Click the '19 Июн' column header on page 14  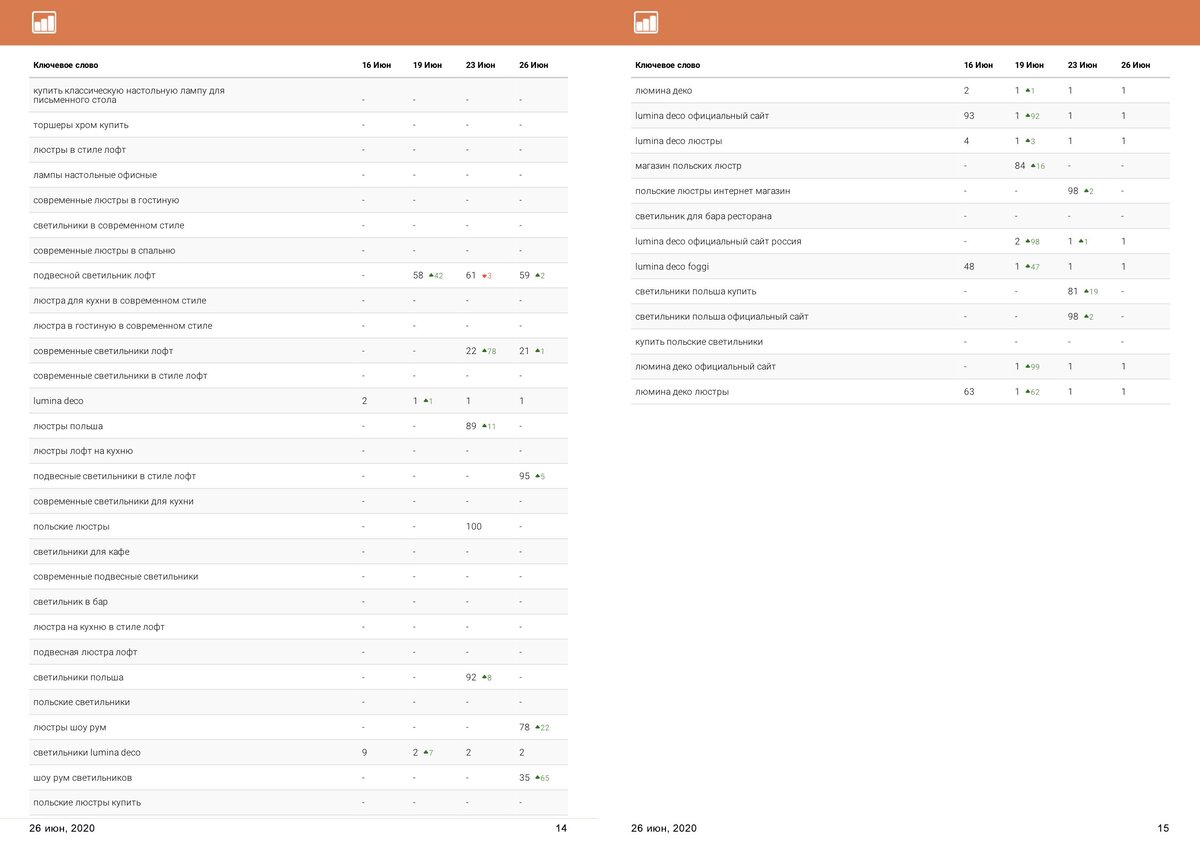[x=427, y=65]
